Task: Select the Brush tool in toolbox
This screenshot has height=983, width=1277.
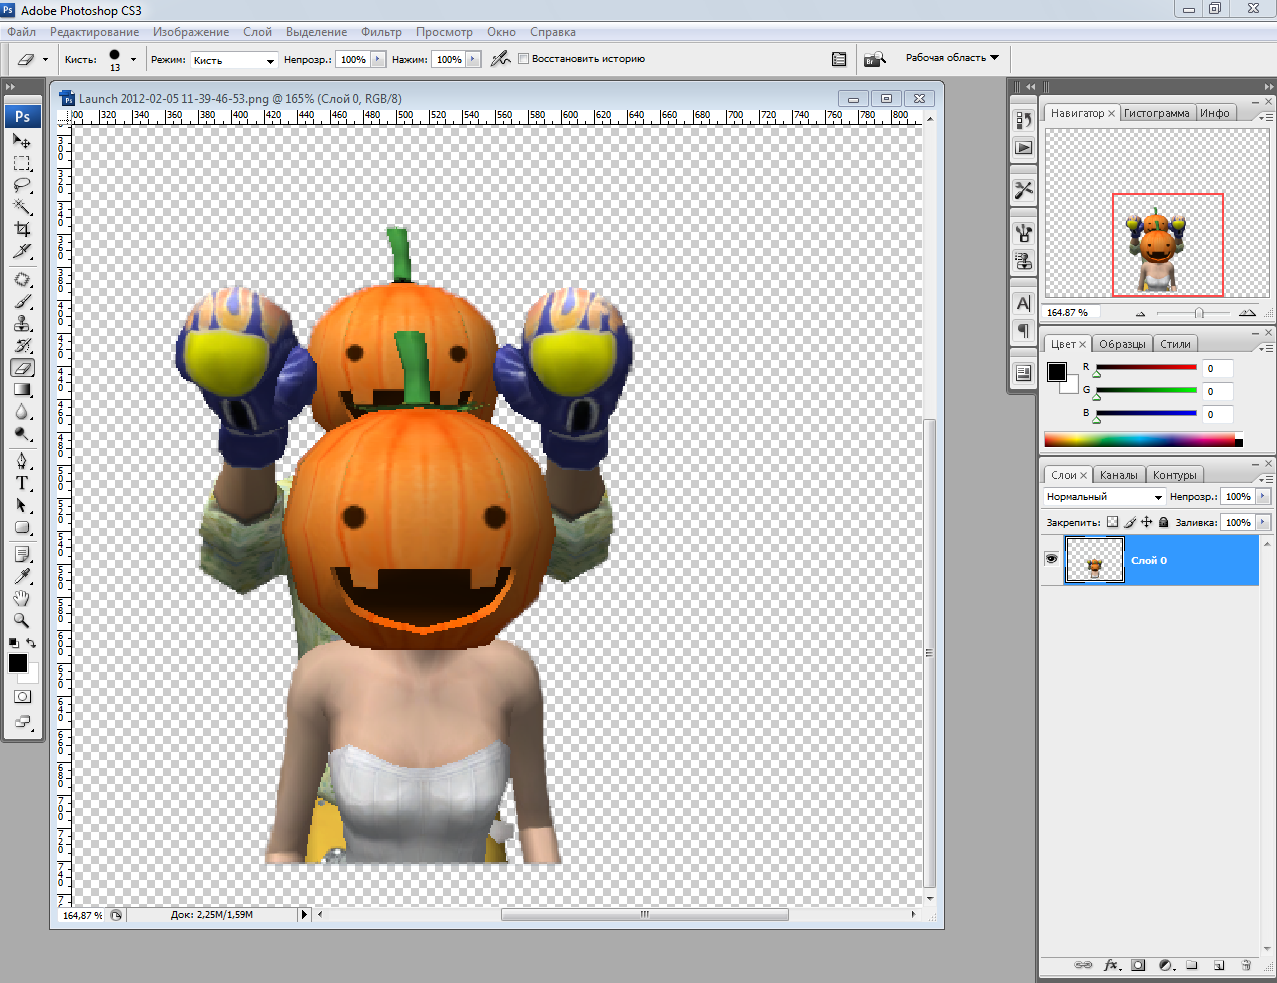Action: [x=22, y=302]
